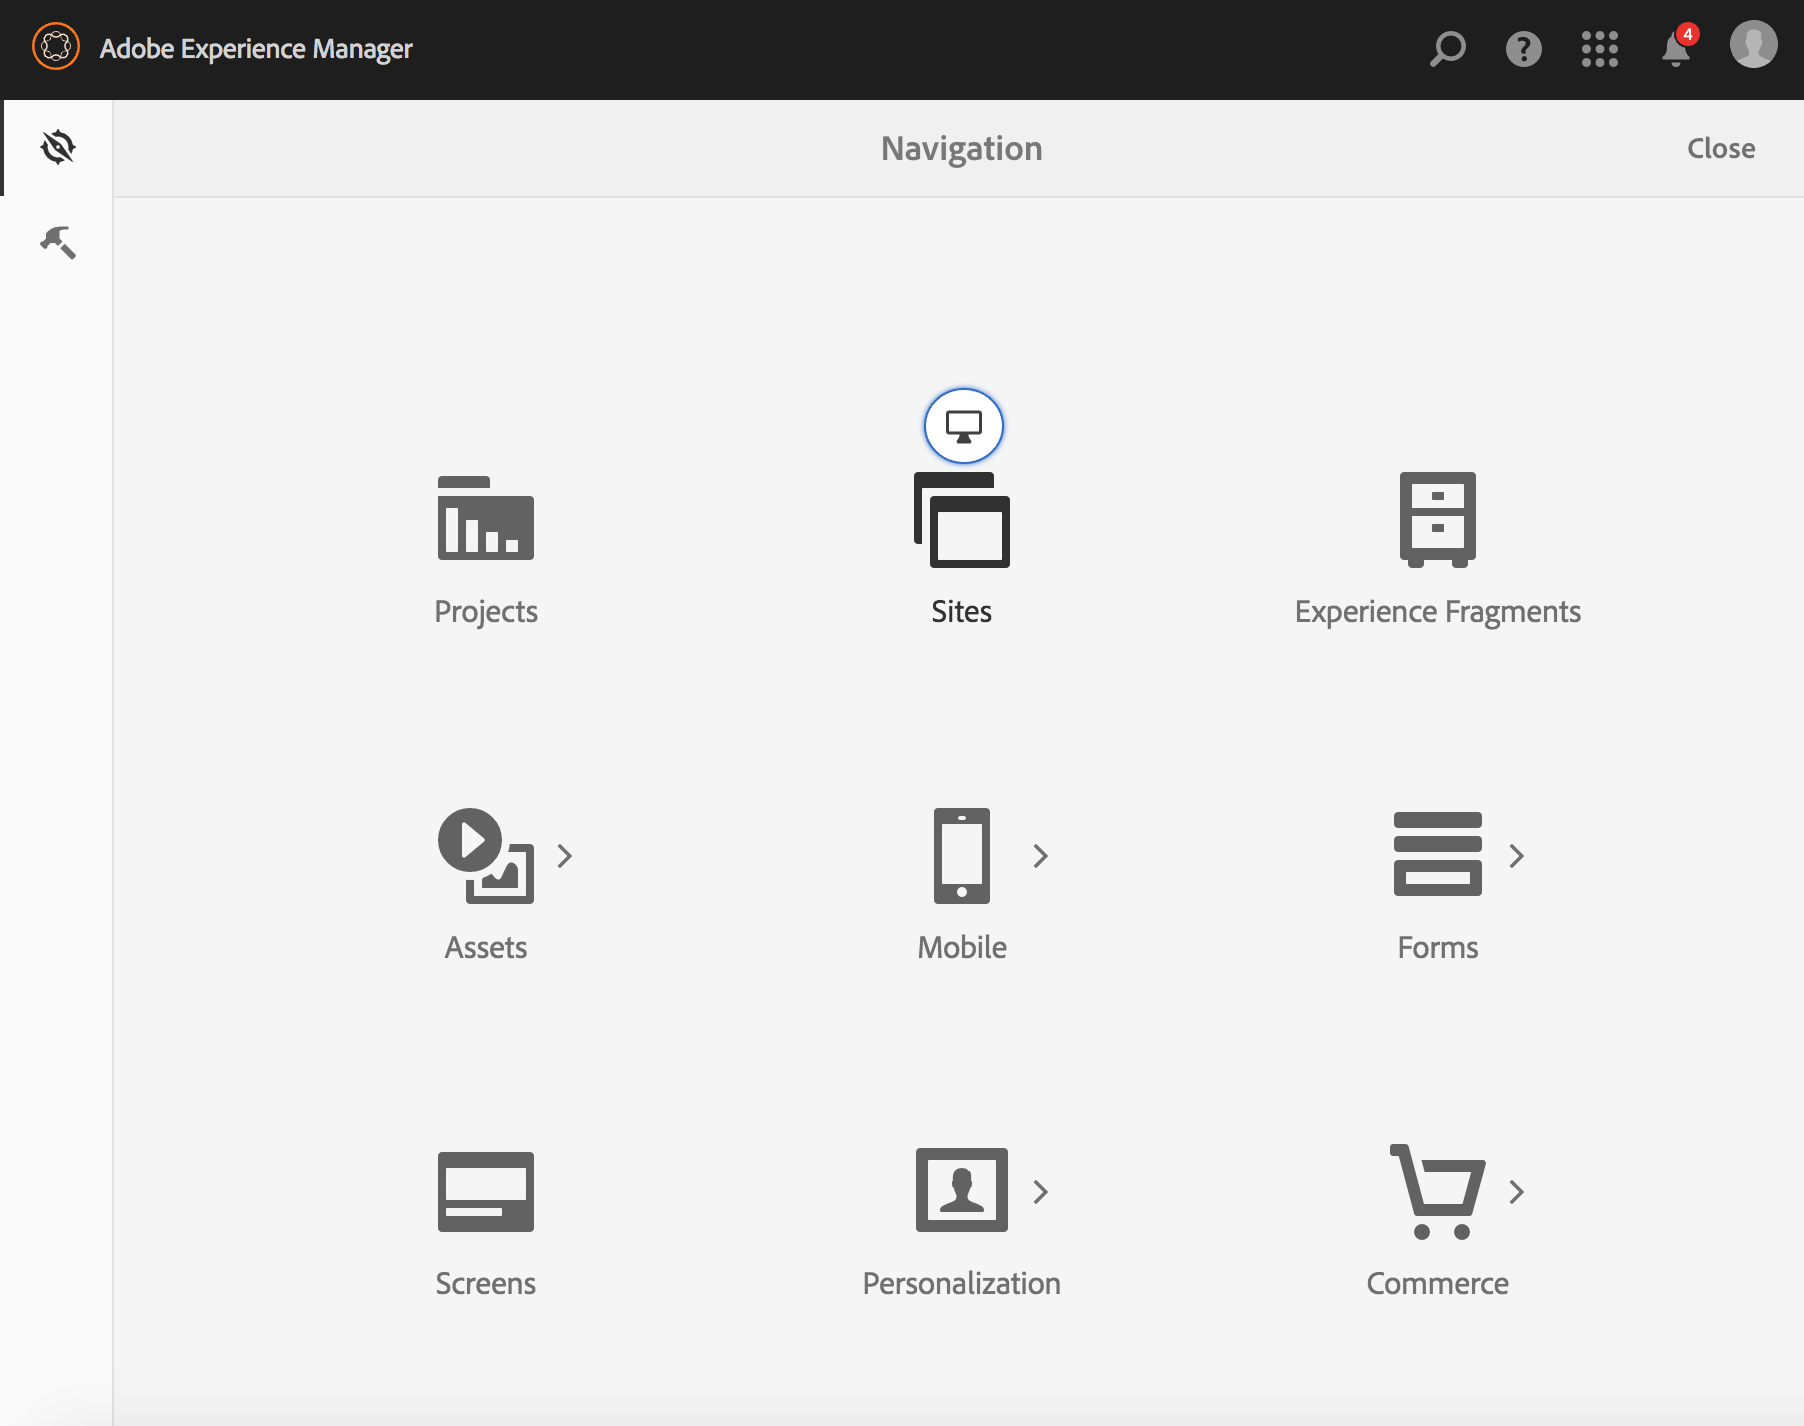Open notifications showing 4 alerts

[1675, 52]
